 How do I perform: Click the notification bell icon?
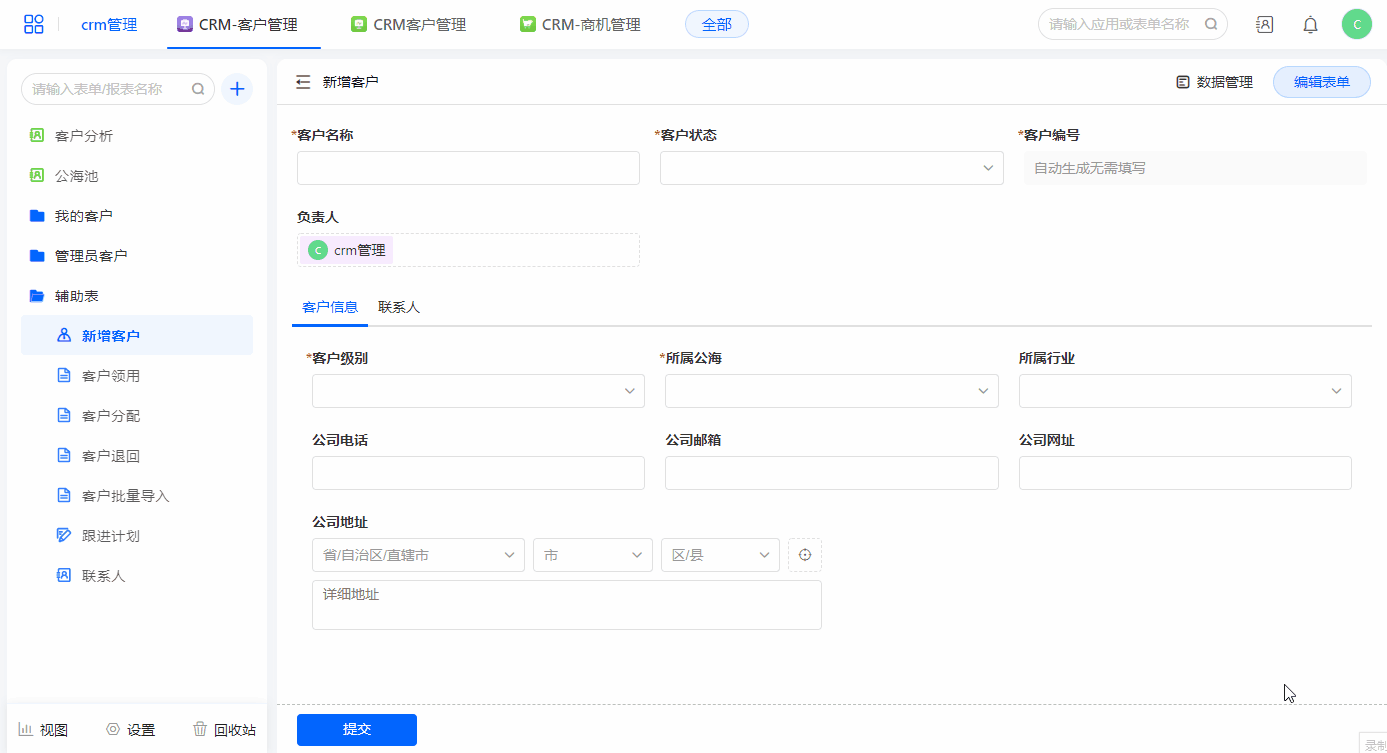1310,25
